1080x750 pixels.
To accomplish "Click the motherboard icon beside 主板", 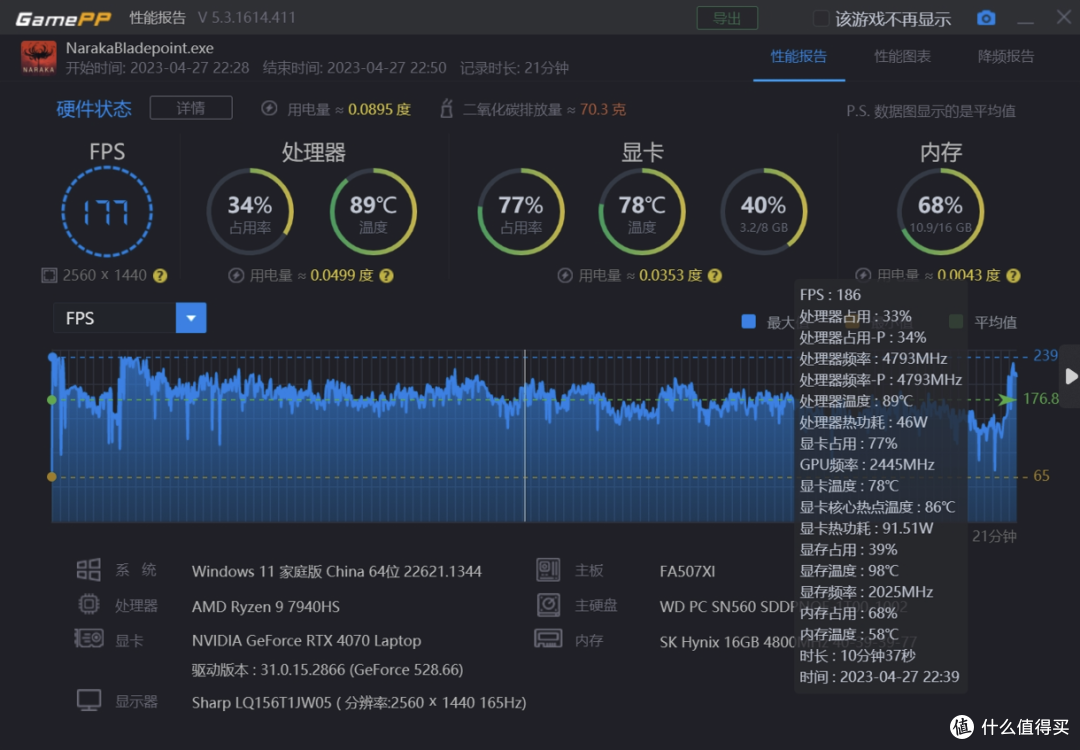I will [548, 570].
